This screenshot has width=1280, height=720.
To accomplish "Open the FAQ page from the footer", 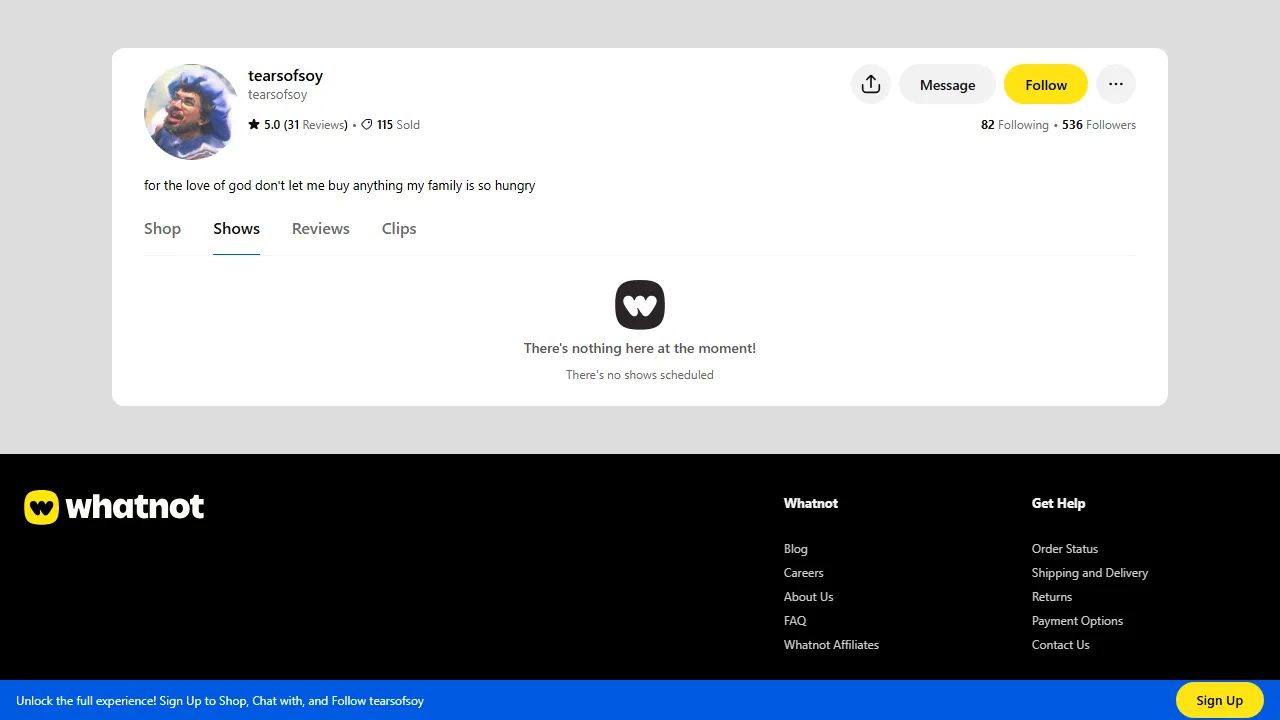I will pos(794,620).
